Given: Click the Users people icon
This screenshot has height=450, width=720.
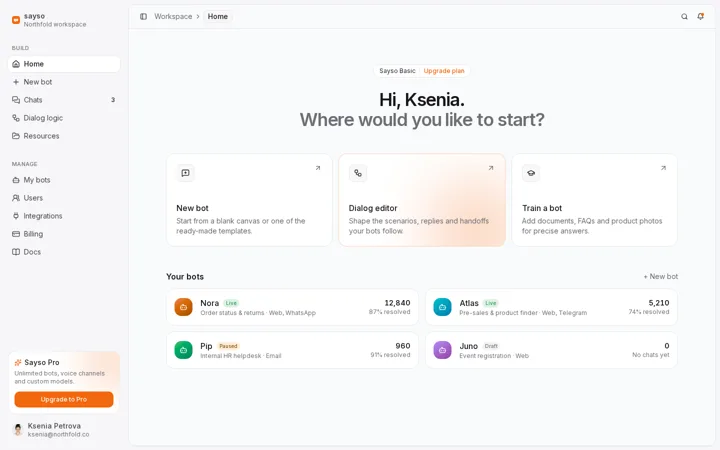Looking at the screenshot, I should pos(16,198).
